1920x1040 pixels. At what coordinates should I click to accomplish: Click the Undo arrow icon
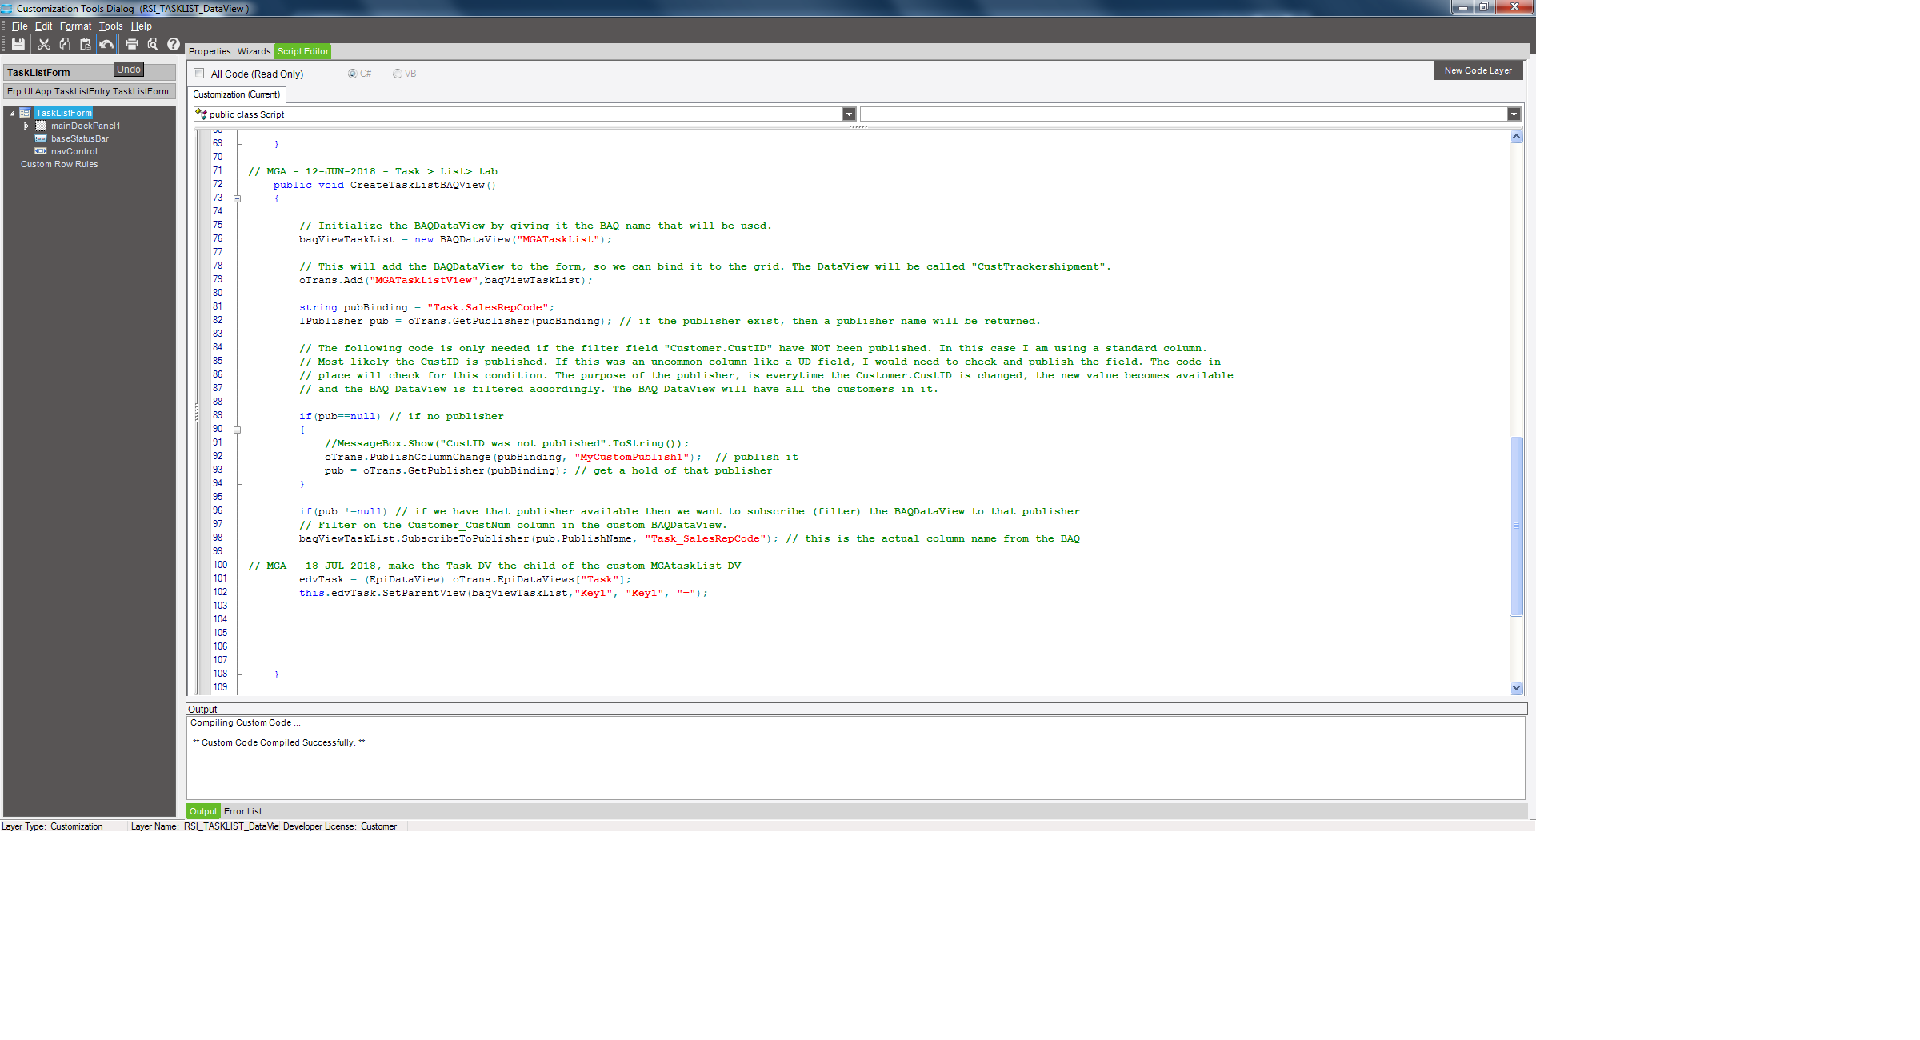[x=106, y=44]
